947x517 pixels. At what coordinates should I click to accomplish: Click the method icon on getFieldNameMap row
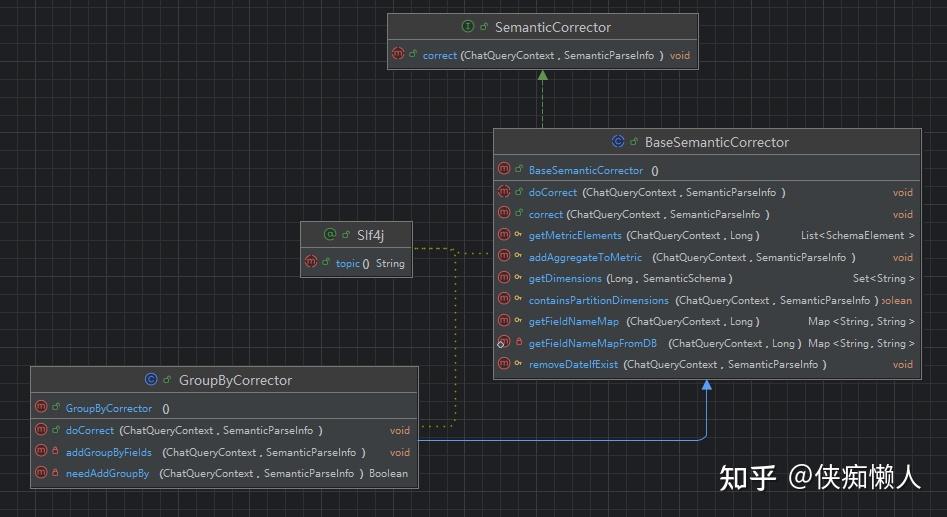pyautogui.click(x=504, y=320)
